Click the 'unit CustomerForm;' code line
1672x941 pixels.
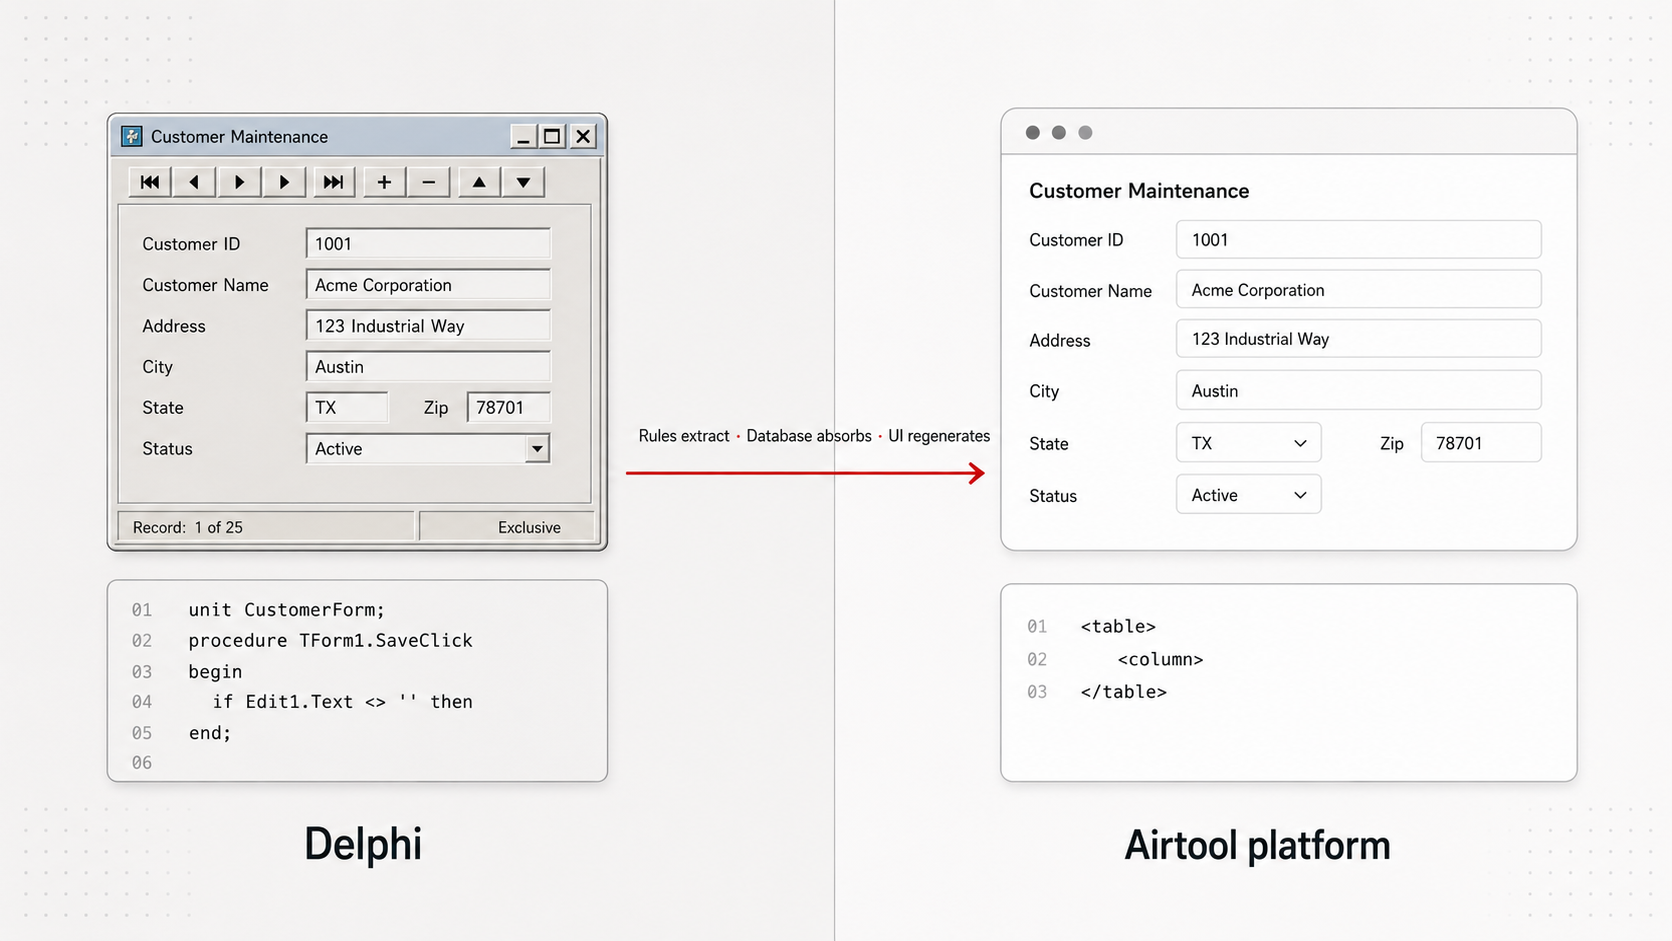286,610
